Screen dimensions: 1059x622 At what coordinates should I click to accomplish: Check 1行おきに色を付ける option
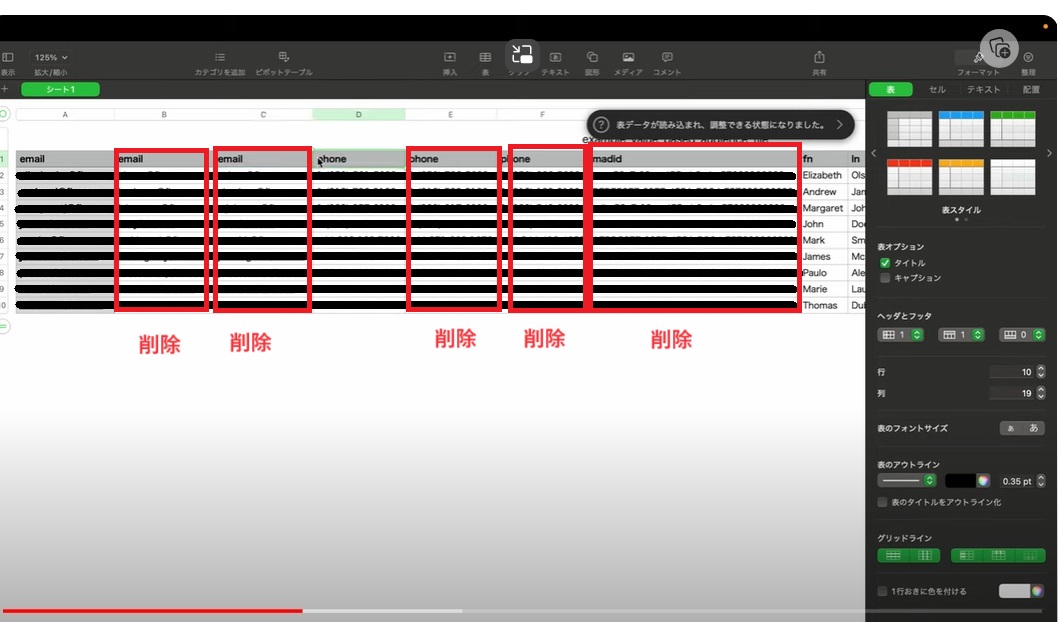pos(882,591)
